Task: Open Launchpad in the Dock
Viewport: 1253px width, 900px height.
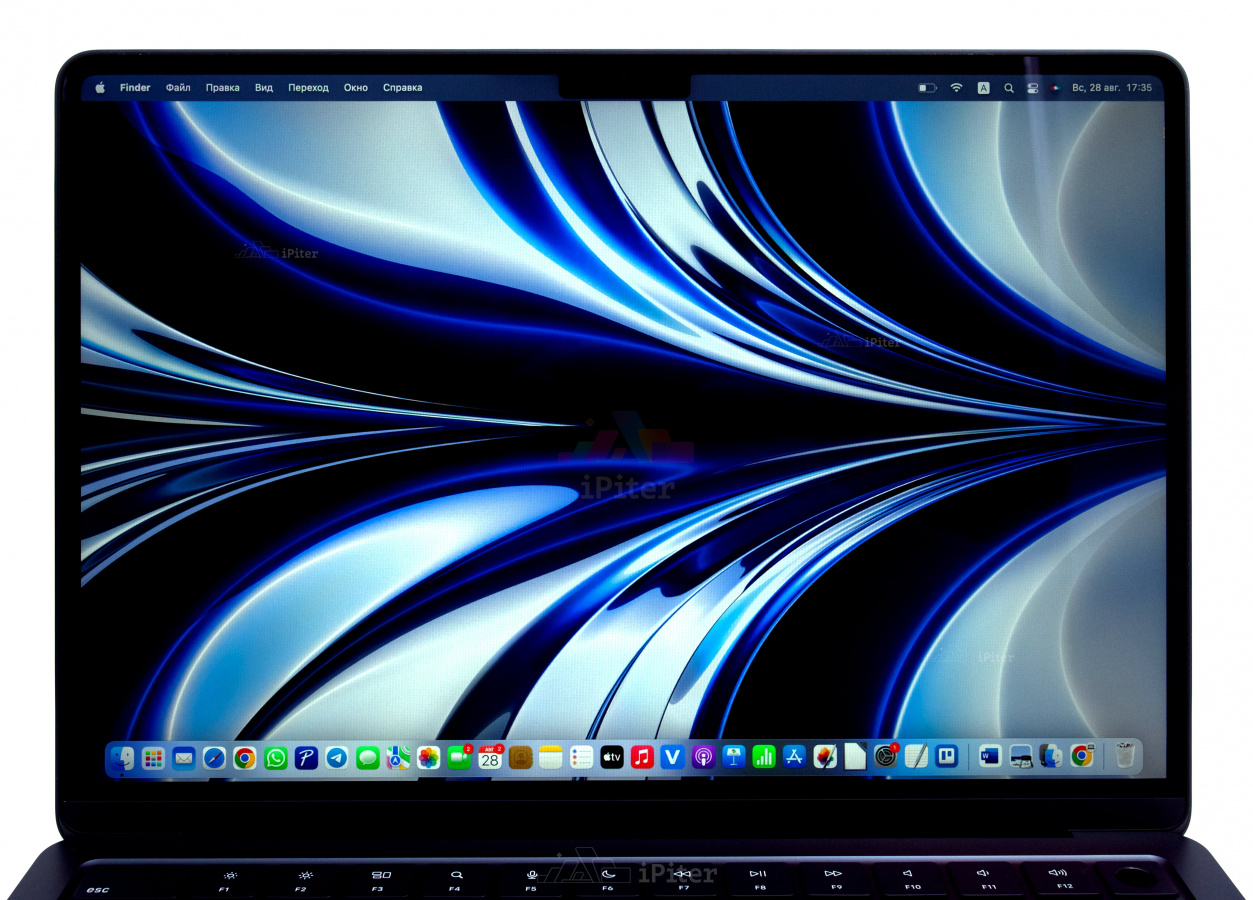Action: click(x=153, y=758)
